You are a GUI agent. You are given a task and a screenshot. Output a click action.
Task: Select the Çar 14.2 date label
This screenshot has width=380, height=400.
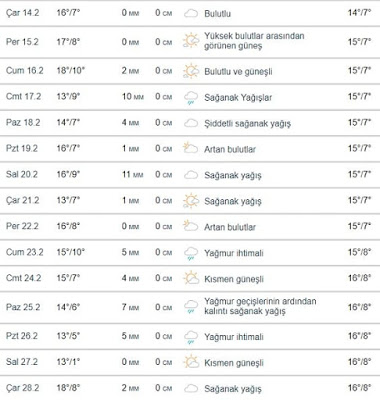[x=22, y=13]
